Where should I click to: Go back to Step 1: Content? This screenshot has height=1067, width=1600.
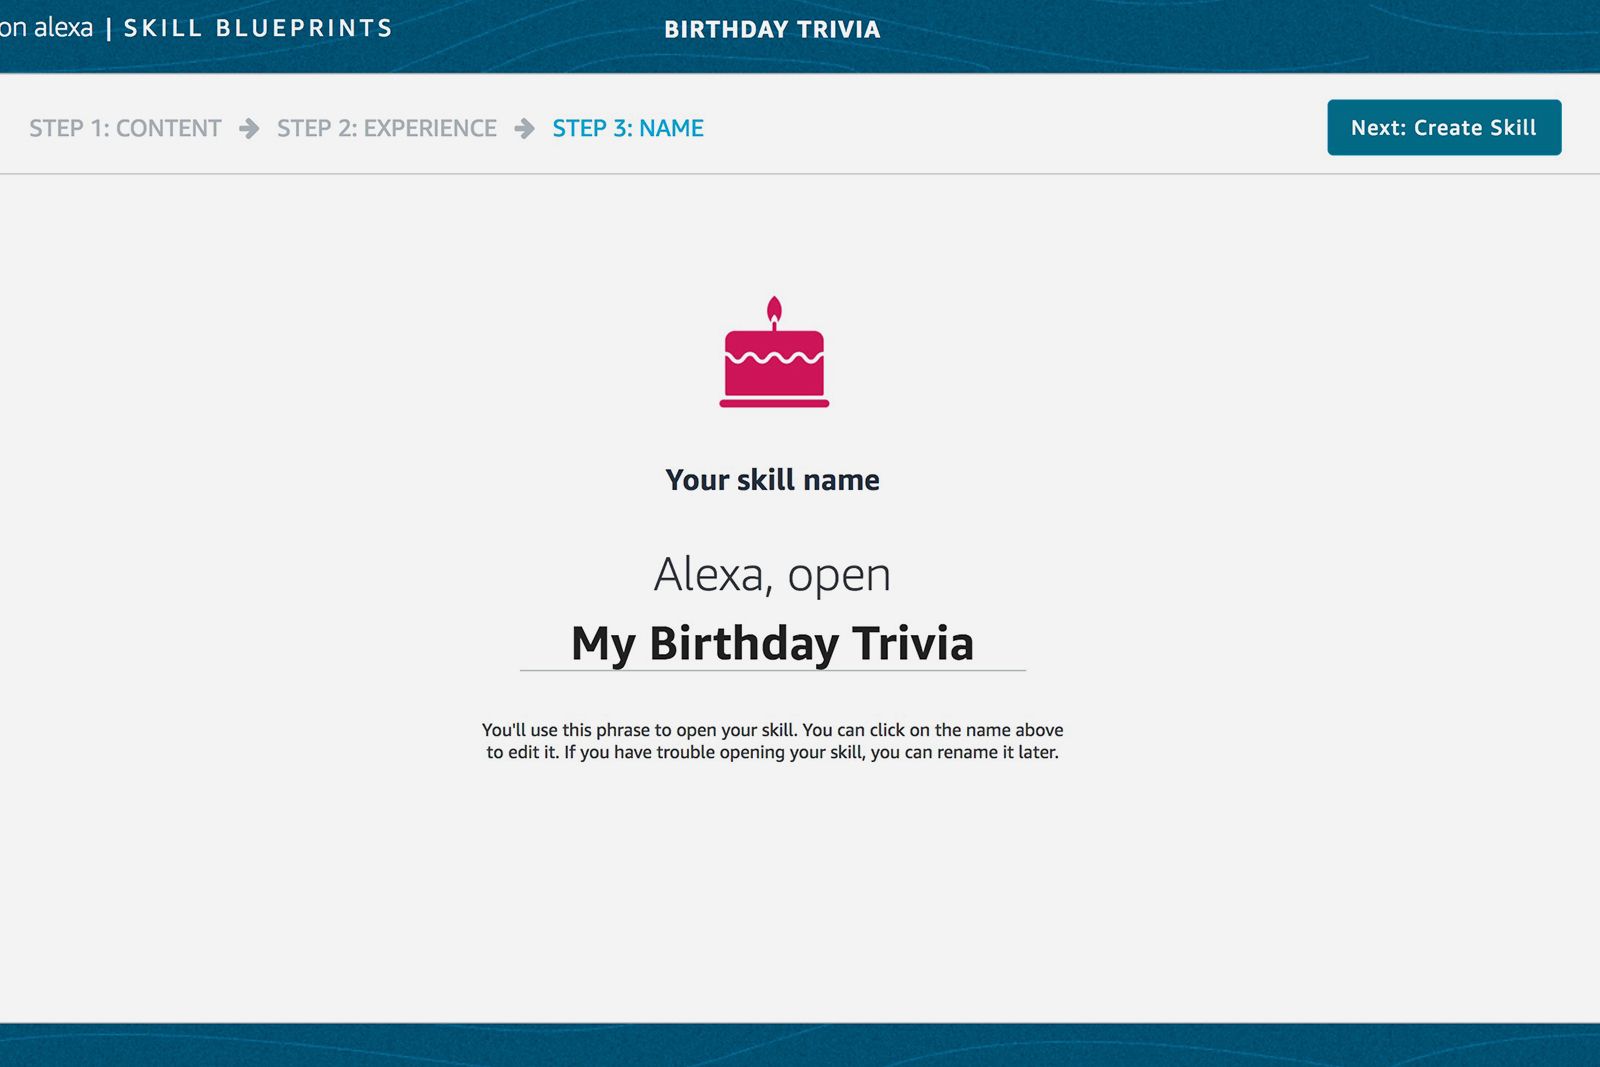[125, 128]
